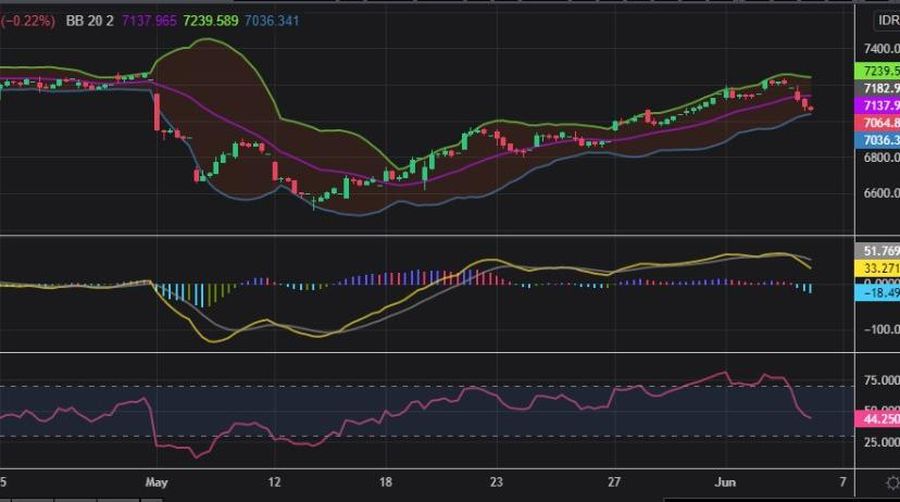Click the cyan -18.49 histogram value tag
This screenshot has height=502, width=900.
[878, 293]
